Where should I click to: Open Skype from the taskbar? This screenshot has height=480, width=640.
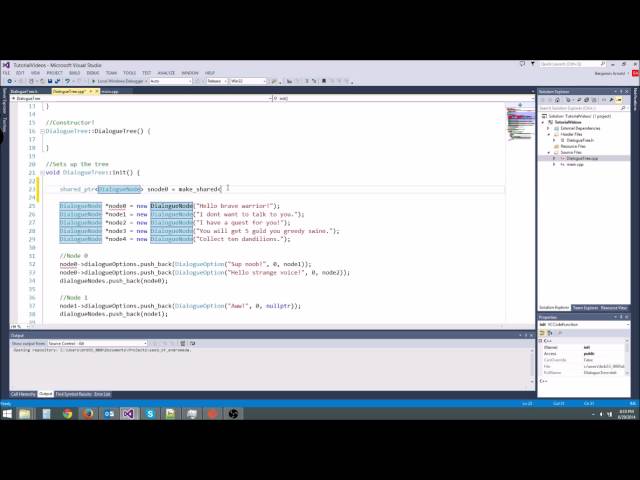[150, 414]
